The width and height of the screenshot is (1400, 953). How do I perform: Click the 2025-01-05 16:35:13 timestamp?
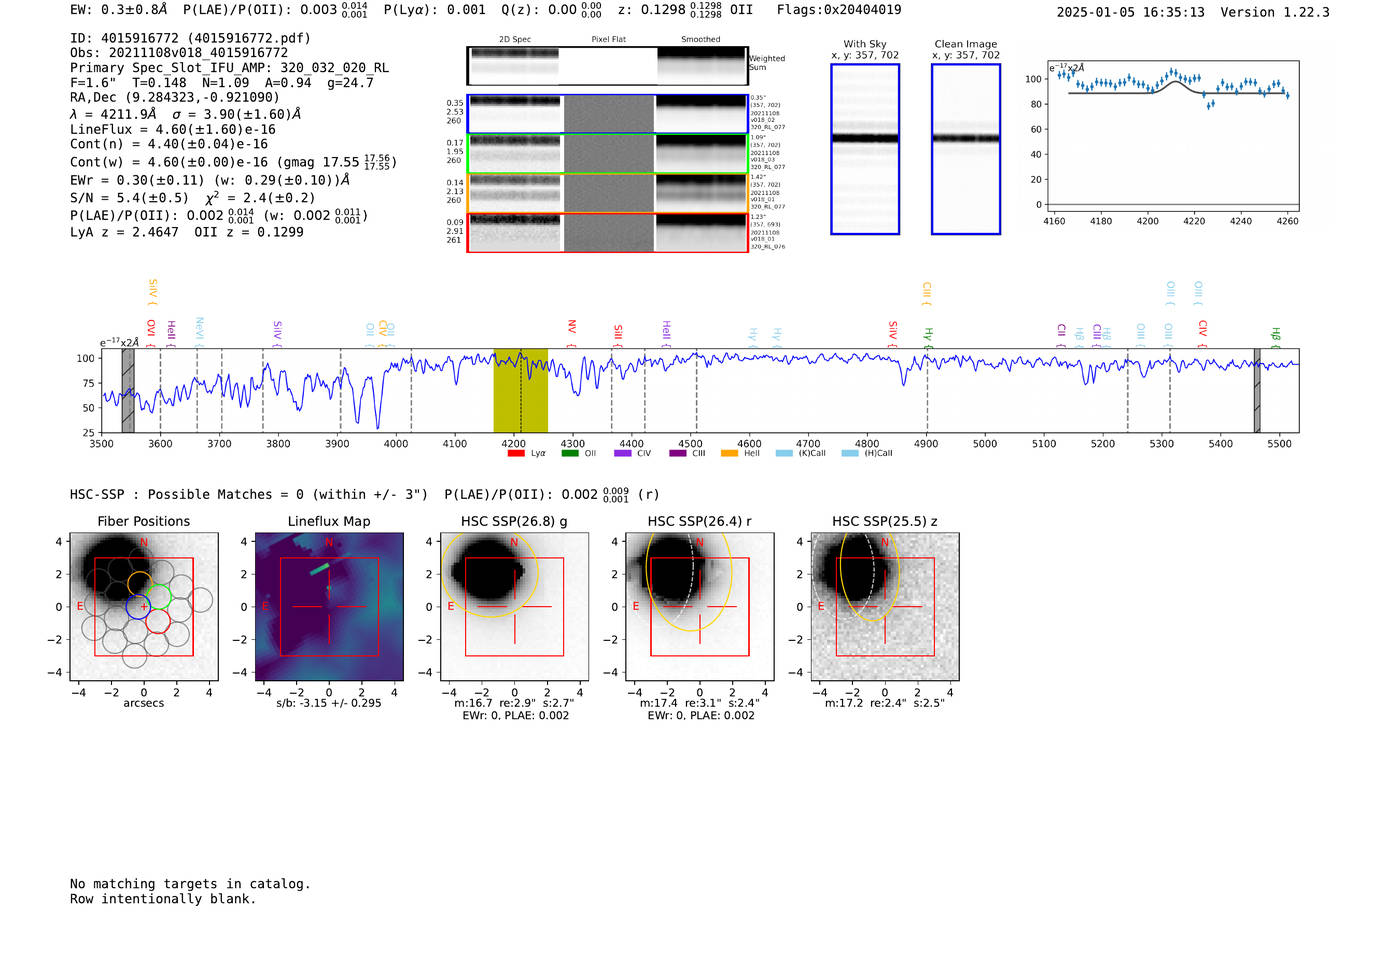[x=1131, y=12]
